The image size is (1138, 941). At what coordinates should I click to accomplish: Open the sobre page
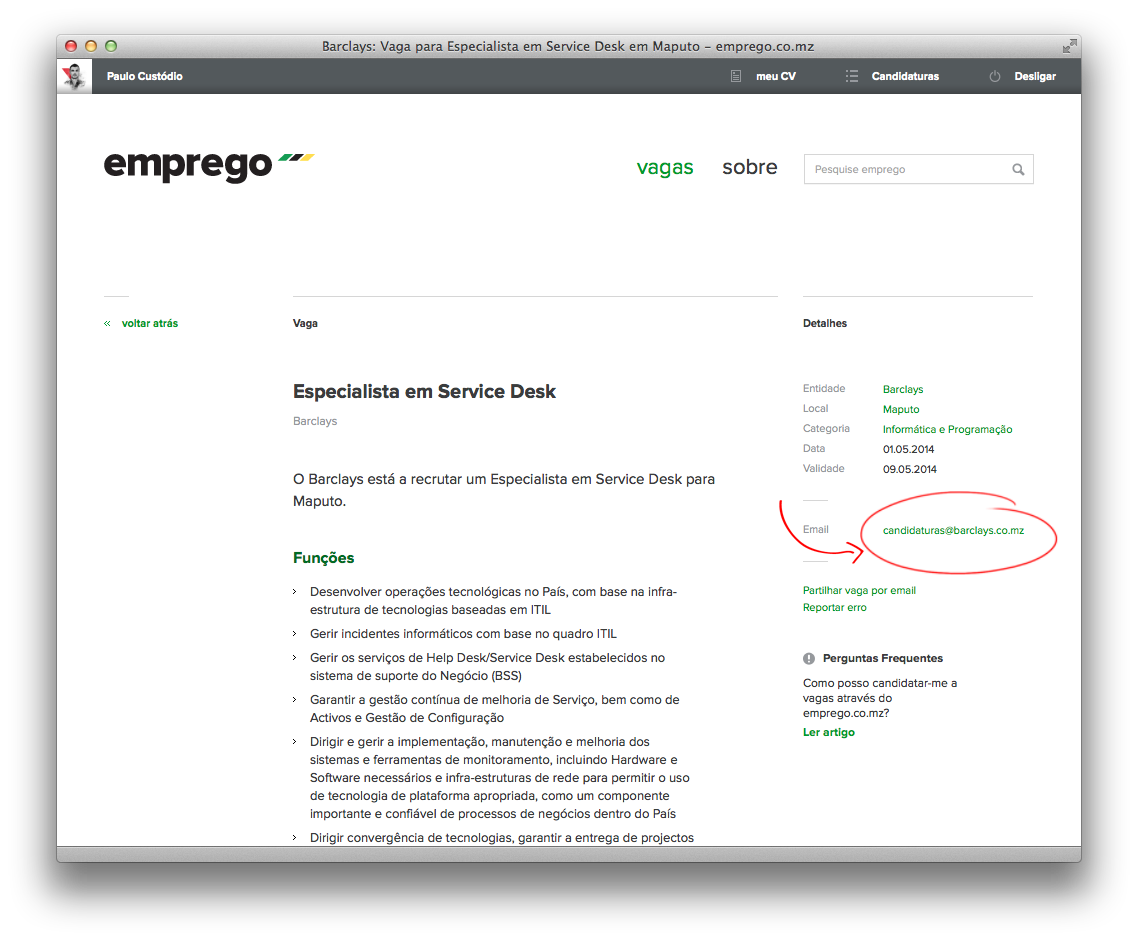pos(750,167)
